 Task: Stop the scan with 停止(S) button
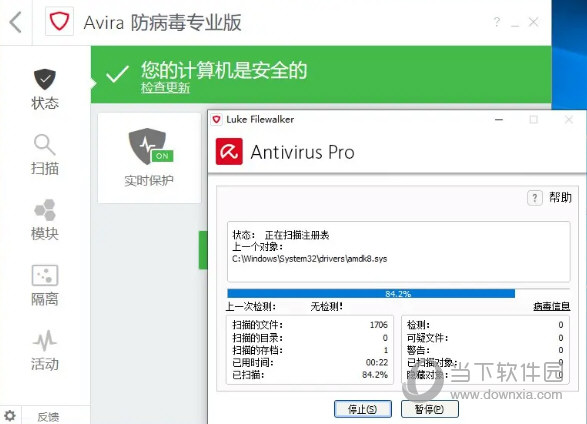363,409
